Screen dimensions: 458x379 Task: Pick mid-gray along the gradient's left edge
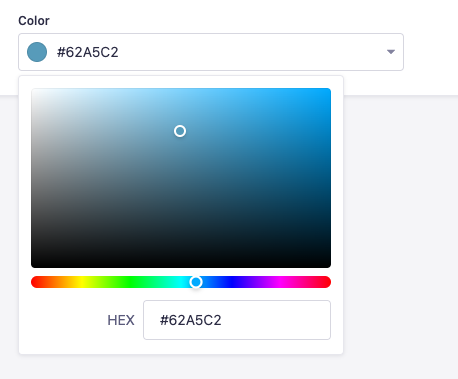pyautogui.click(x=32, y=178)
